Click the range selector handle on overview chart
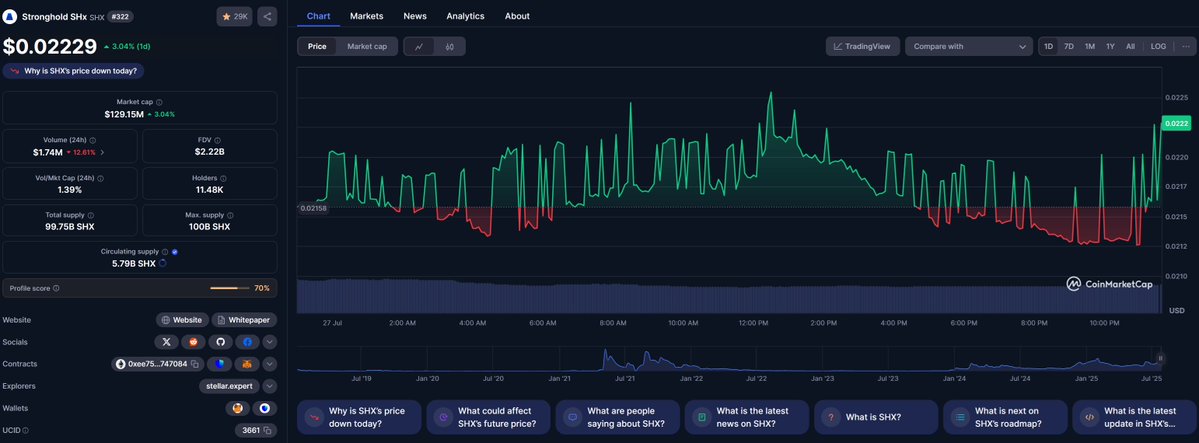Image resolution: width=1199 pixels, height=443 pixels. (x=1160, y=358)
